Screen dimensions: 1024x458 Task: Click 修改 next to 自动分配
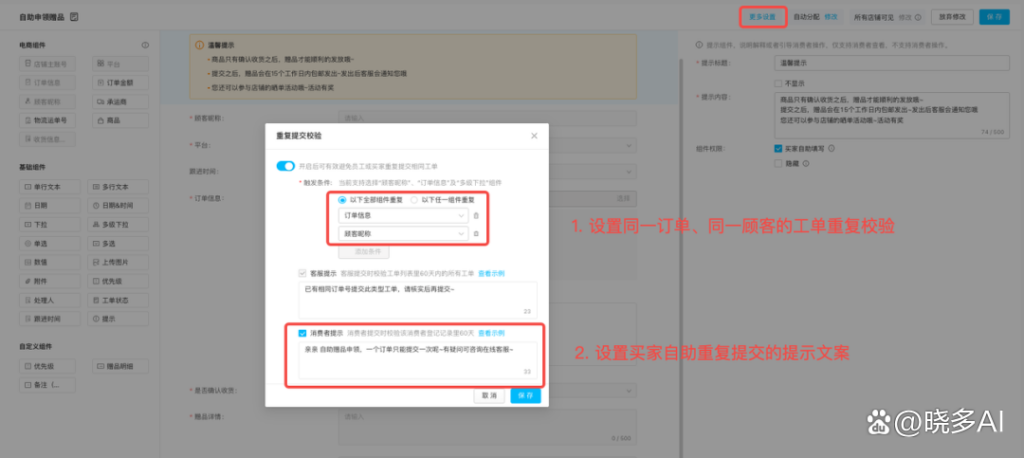coord(831,18)
